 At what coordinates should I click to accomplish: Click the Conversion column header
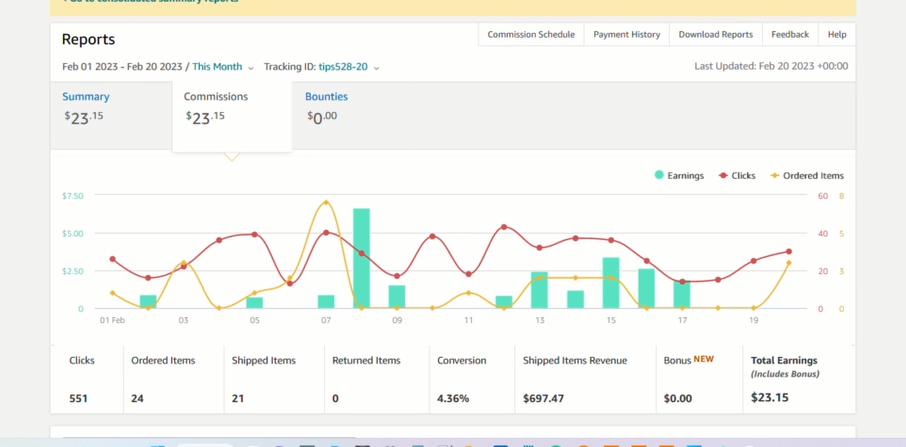coord(462,360)
